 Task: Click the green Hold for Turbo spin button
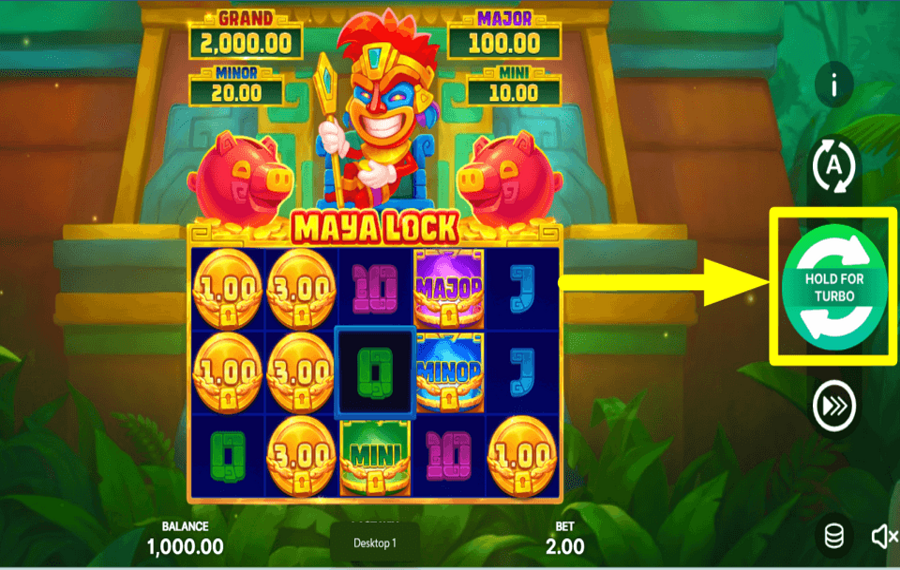(x=834, y=287)
